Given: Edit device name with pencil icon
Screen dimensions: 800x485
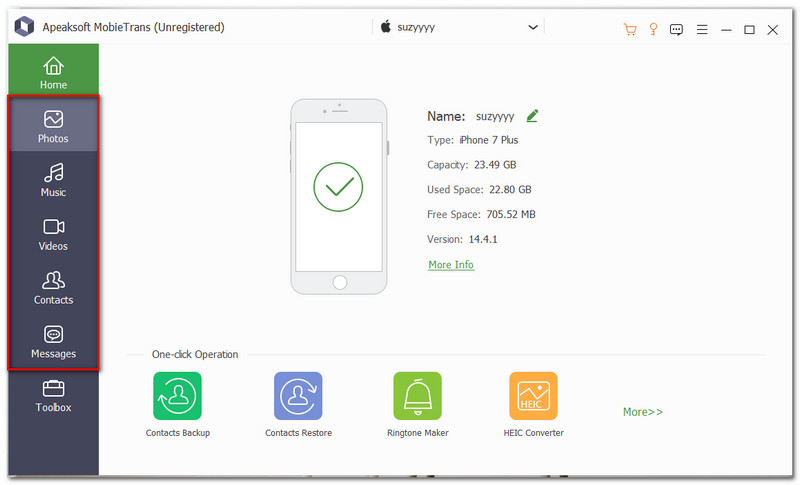Looking at the screenshot, I should 532,116.
